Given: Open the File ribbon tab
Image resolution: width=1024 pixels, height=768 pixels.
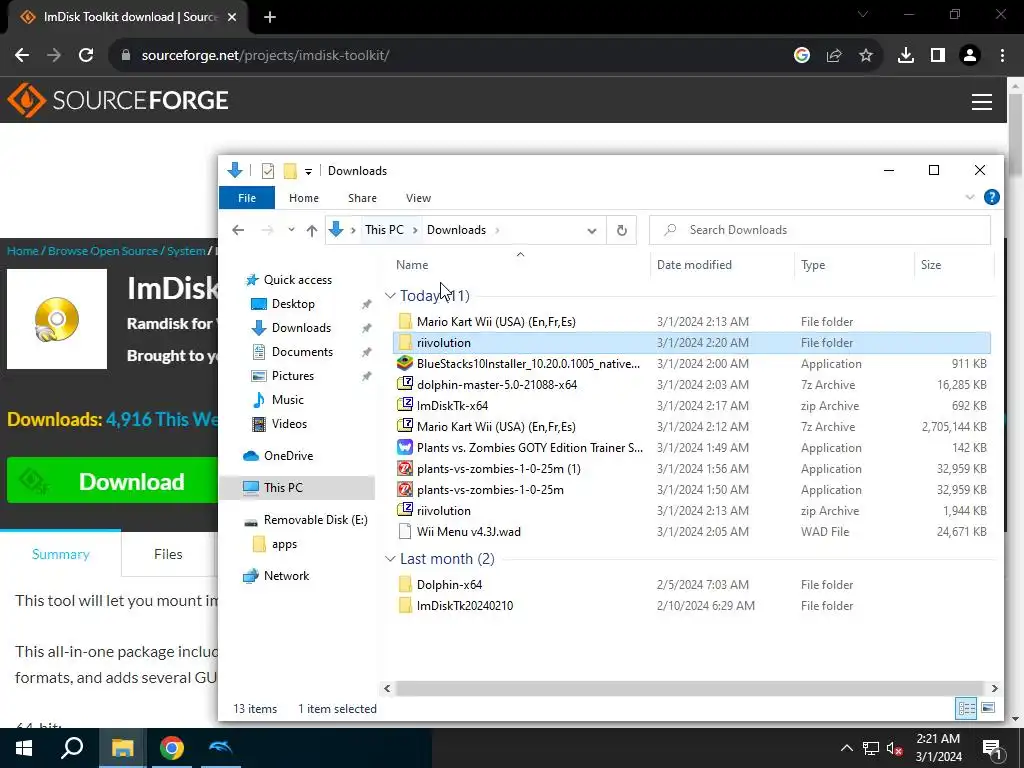Looking at the screenshot, I should click(x=247, y=198).
